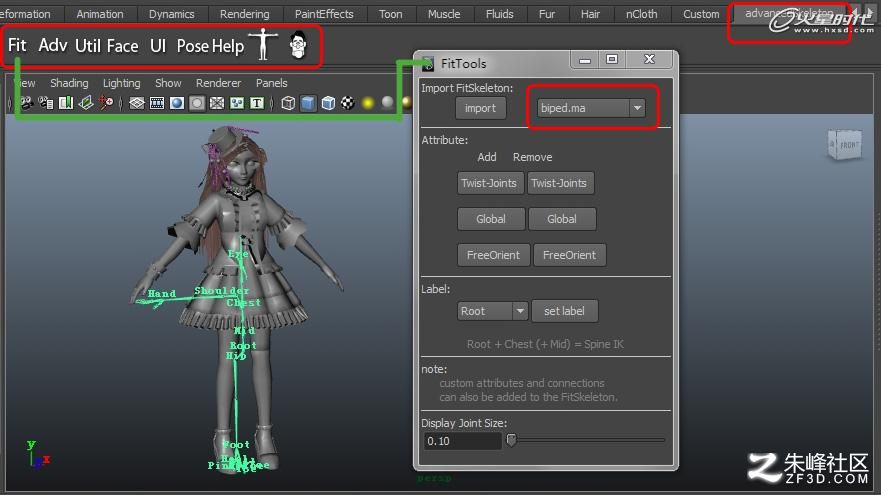Image resolution: width=881 pixels, height=495 pixels.
Task: Enable Smooth Shade All blue cube
Action: pos(308,103)
